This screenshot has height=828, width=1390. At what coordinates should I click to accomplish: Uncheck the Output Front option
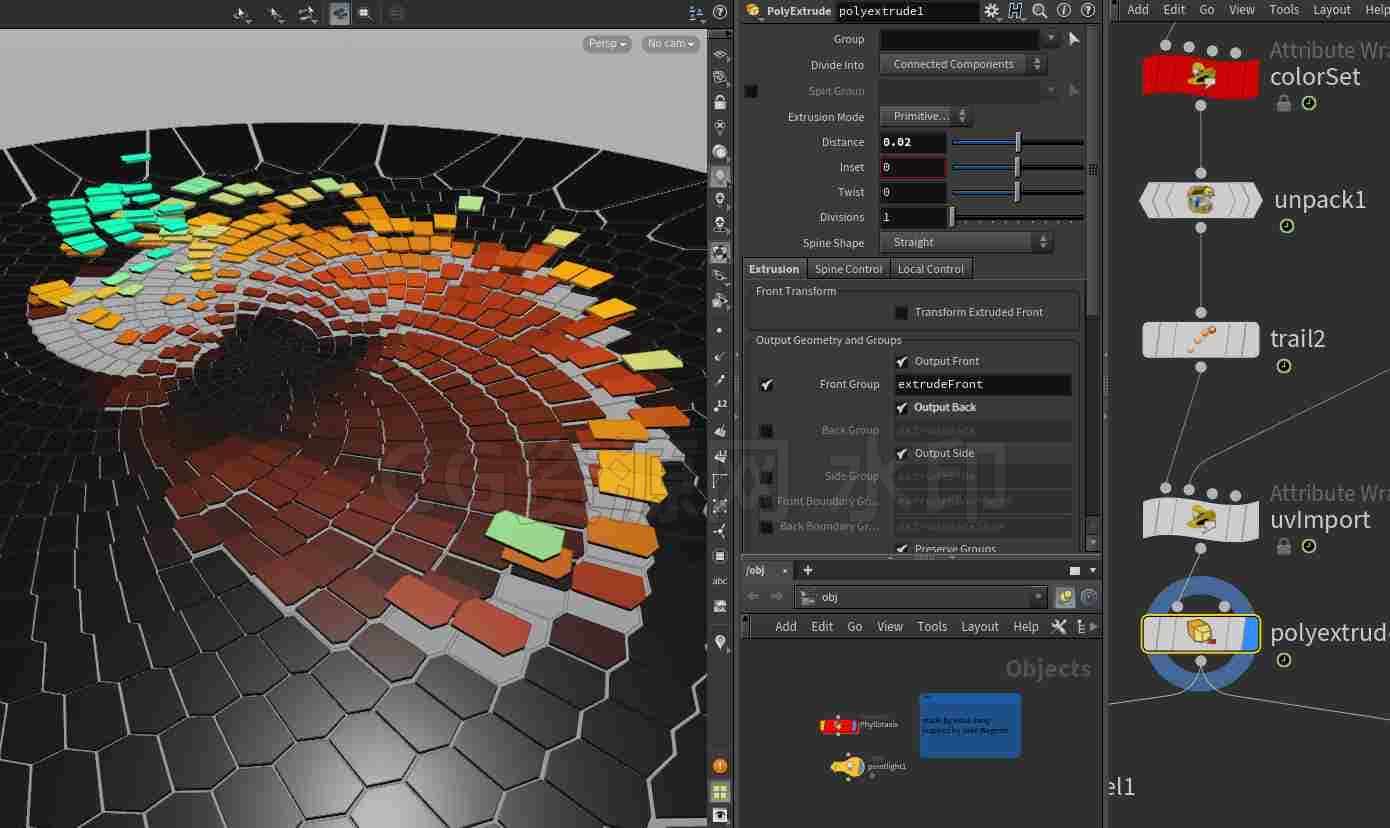click(902, 362)
